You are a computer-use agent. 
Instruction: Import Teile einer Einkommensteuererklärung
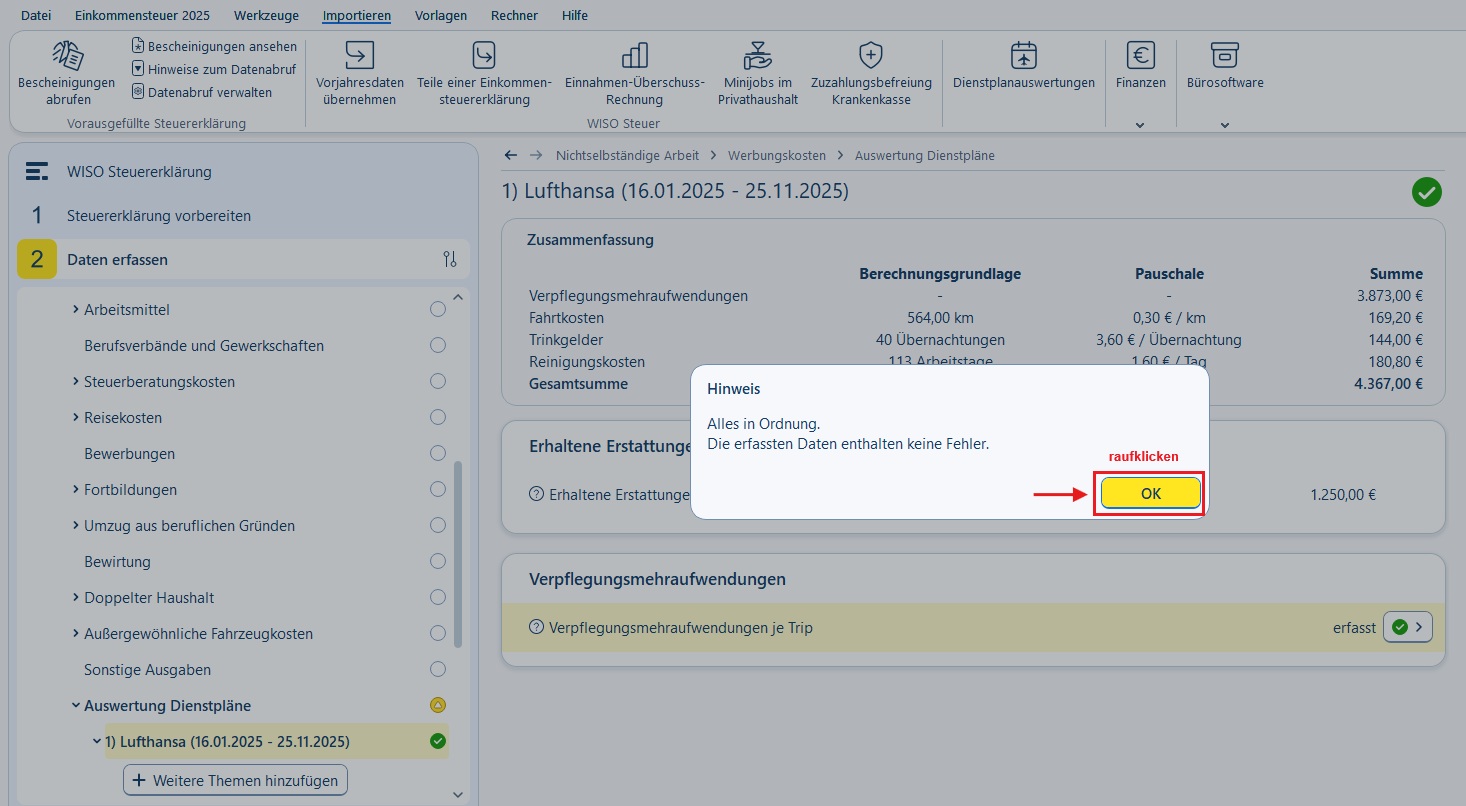pos(484,72)
